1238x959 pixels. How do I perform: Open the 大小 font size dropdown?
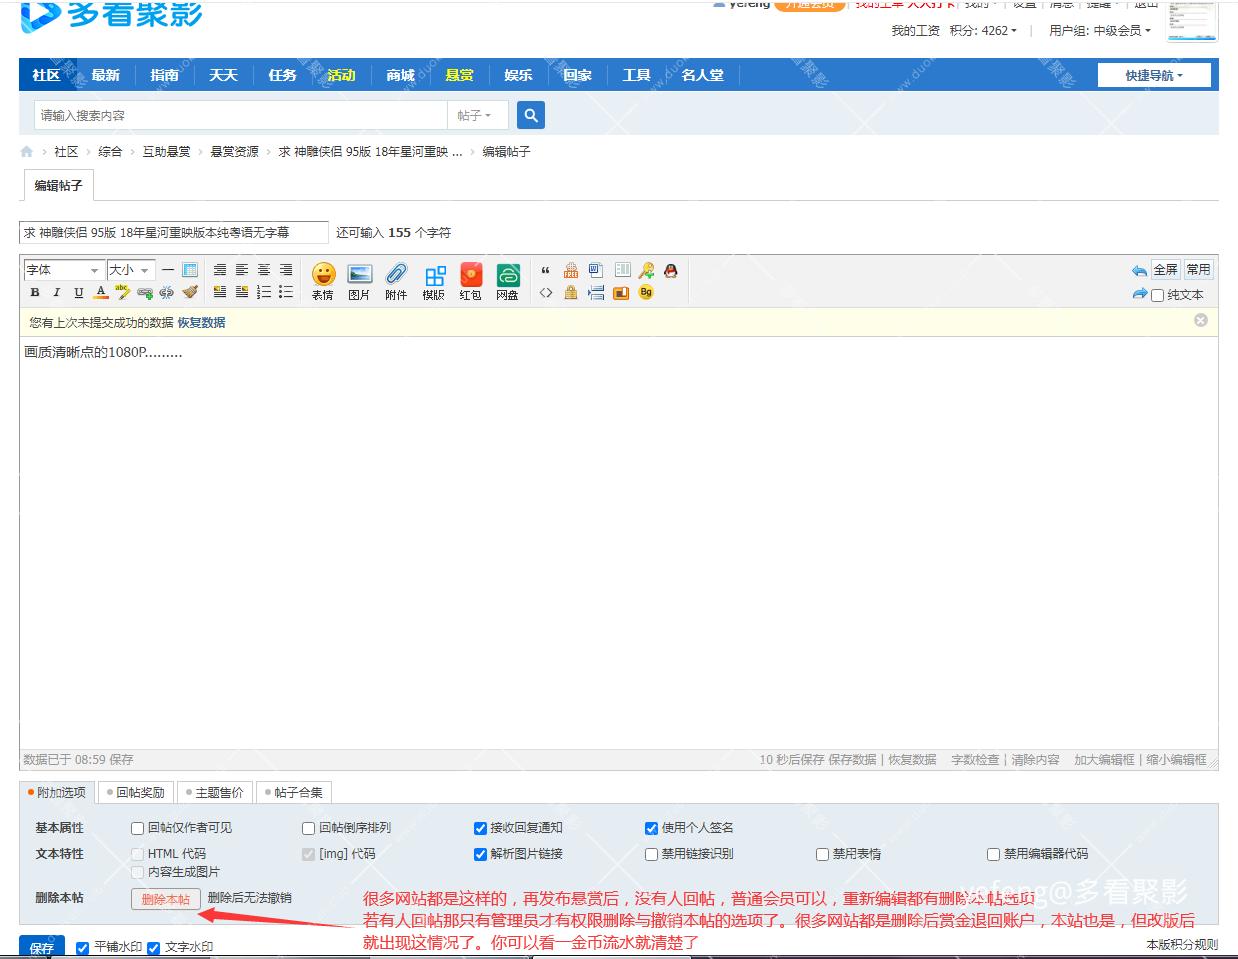[x=130, y=270]
